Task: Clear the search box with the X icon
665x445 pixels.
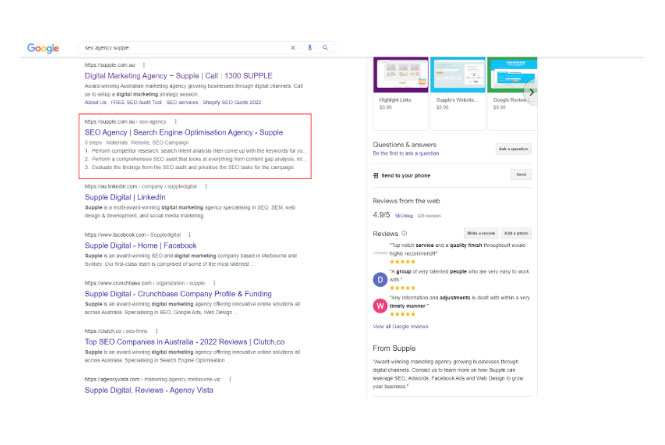Action: tap(293, 48)
